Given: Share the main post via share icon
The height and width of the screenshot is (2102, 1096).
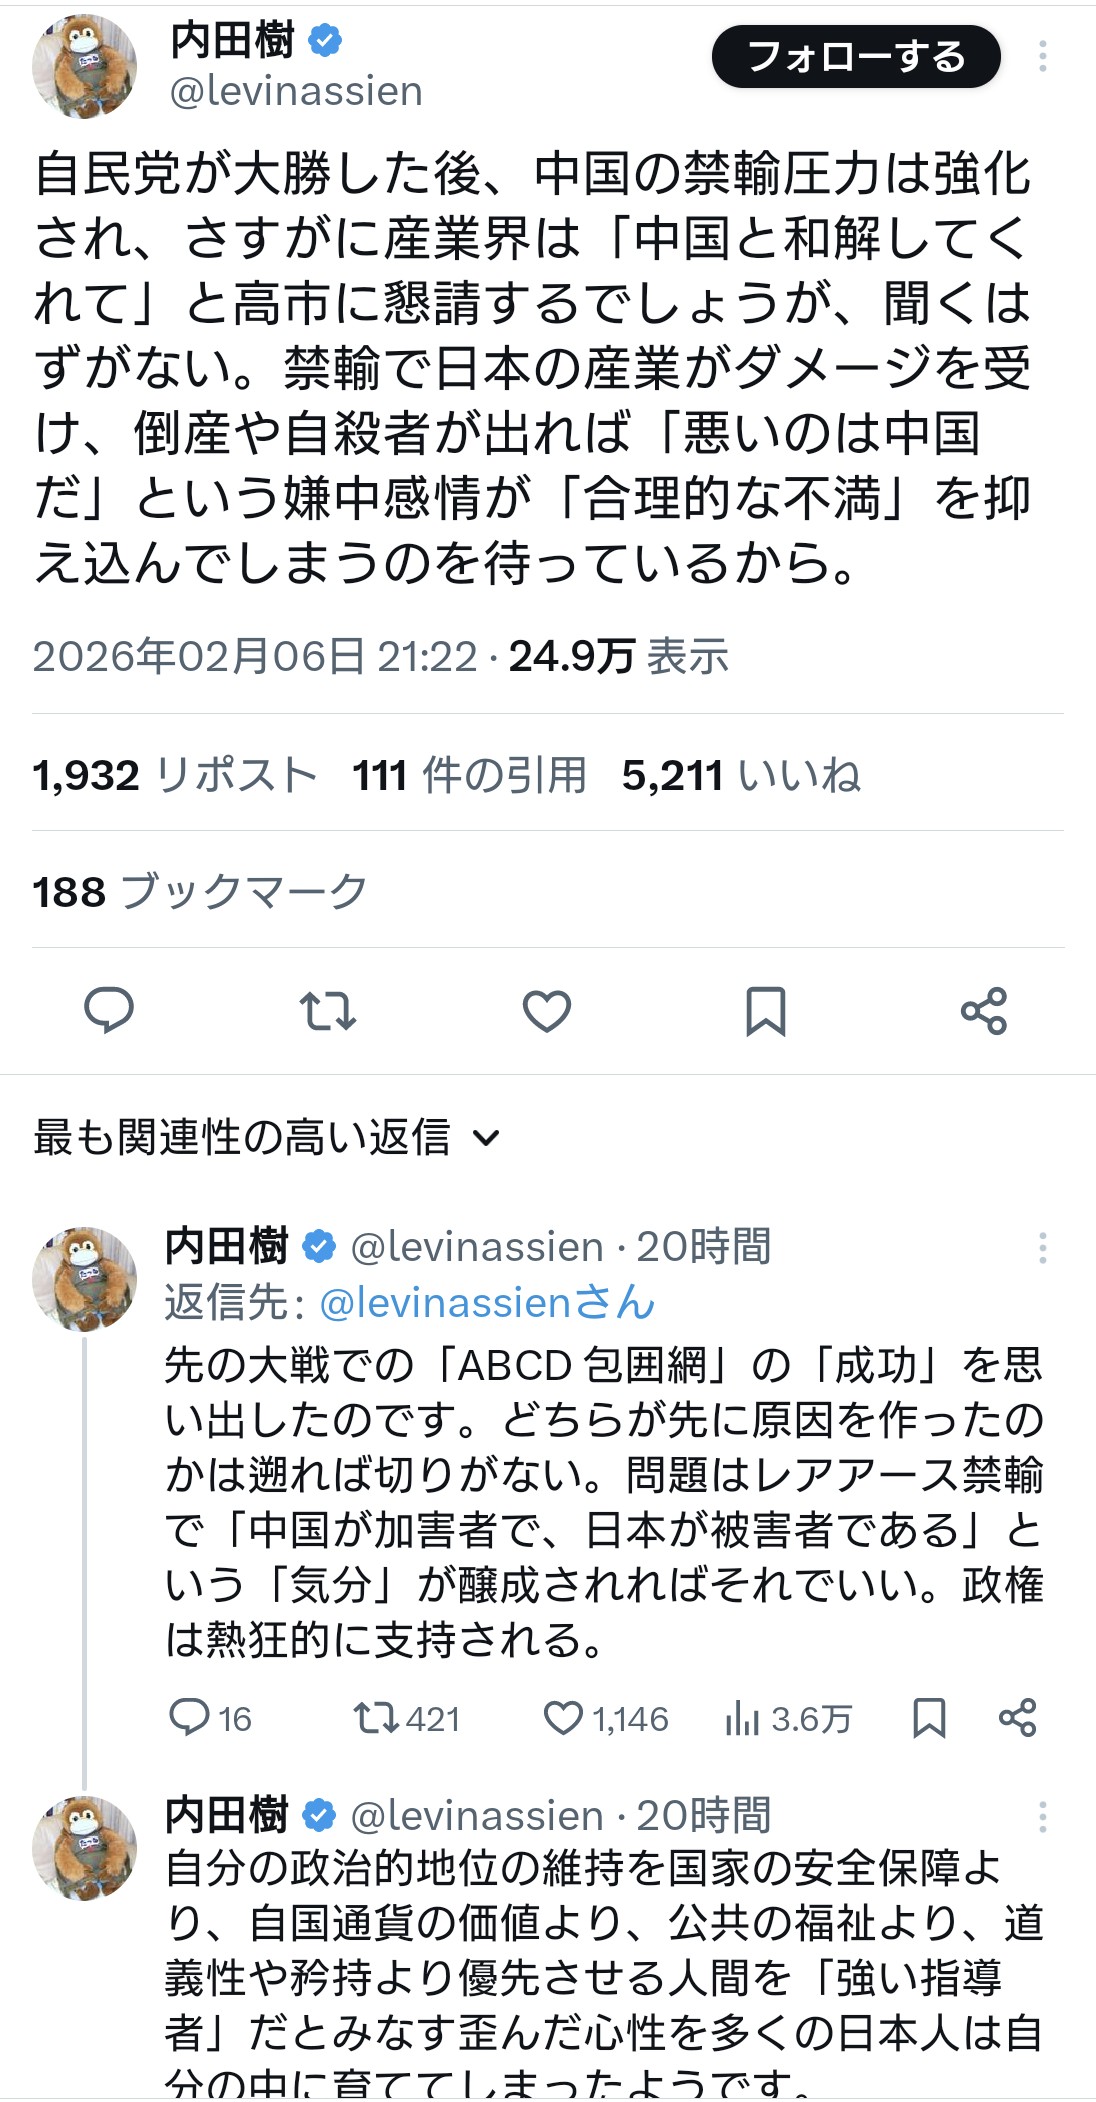Looking at the screenshot, I should (984, 1010).
